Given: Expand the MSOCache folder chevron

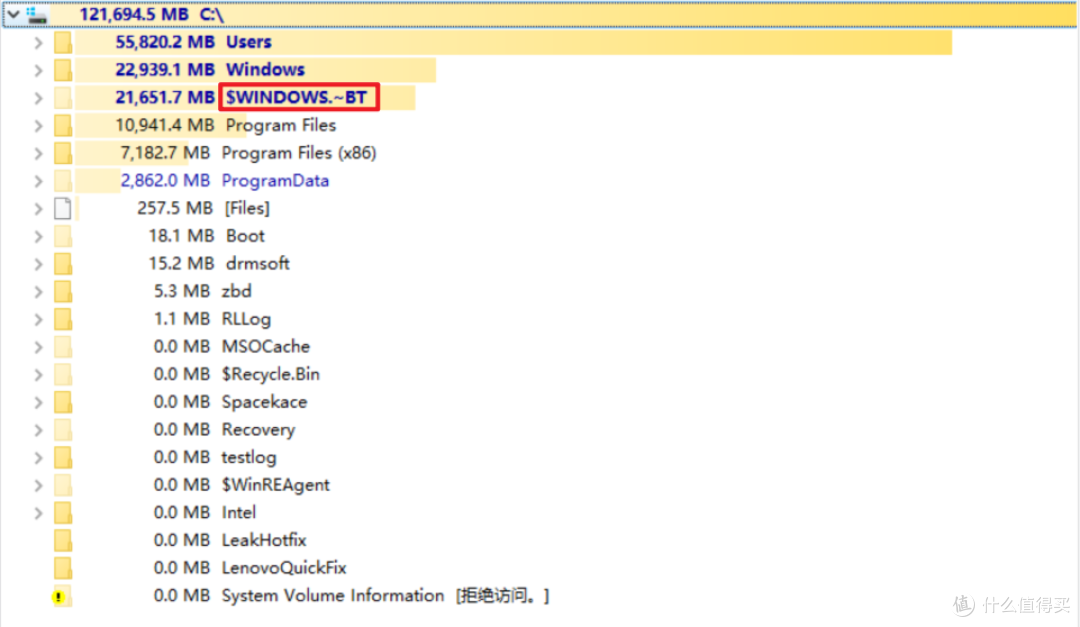Looking at the screenshot, I should pyautogui.click(x=39, y=347).
